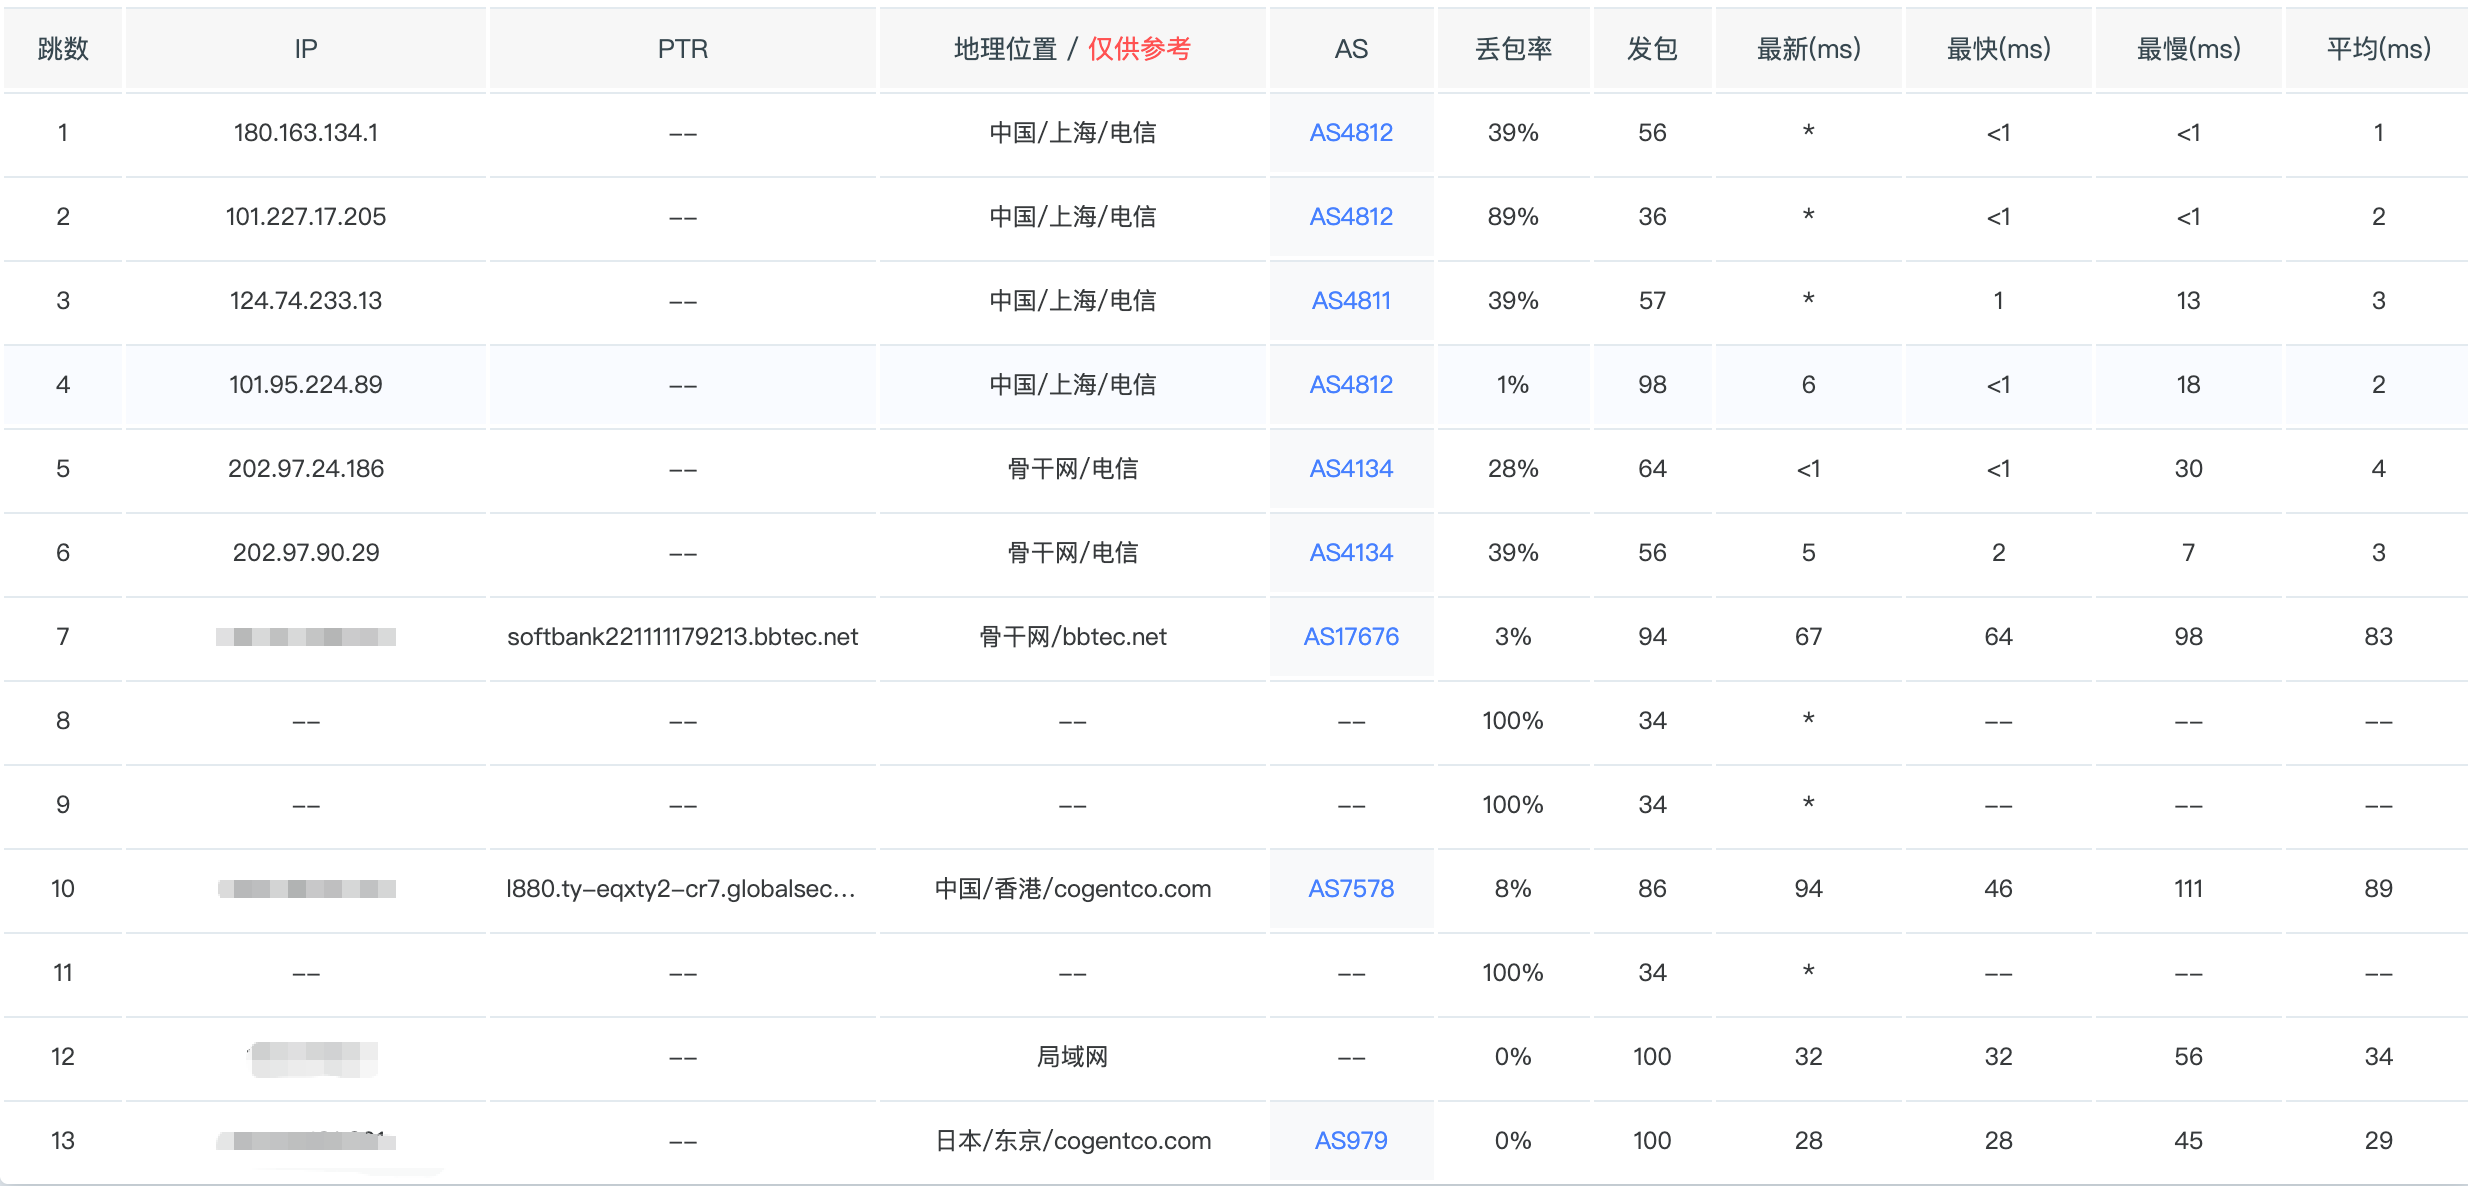Viewport: 2468px width, 1186px height.
Task: Click the 平均(ms) column header
Action: click(2377, 49)
